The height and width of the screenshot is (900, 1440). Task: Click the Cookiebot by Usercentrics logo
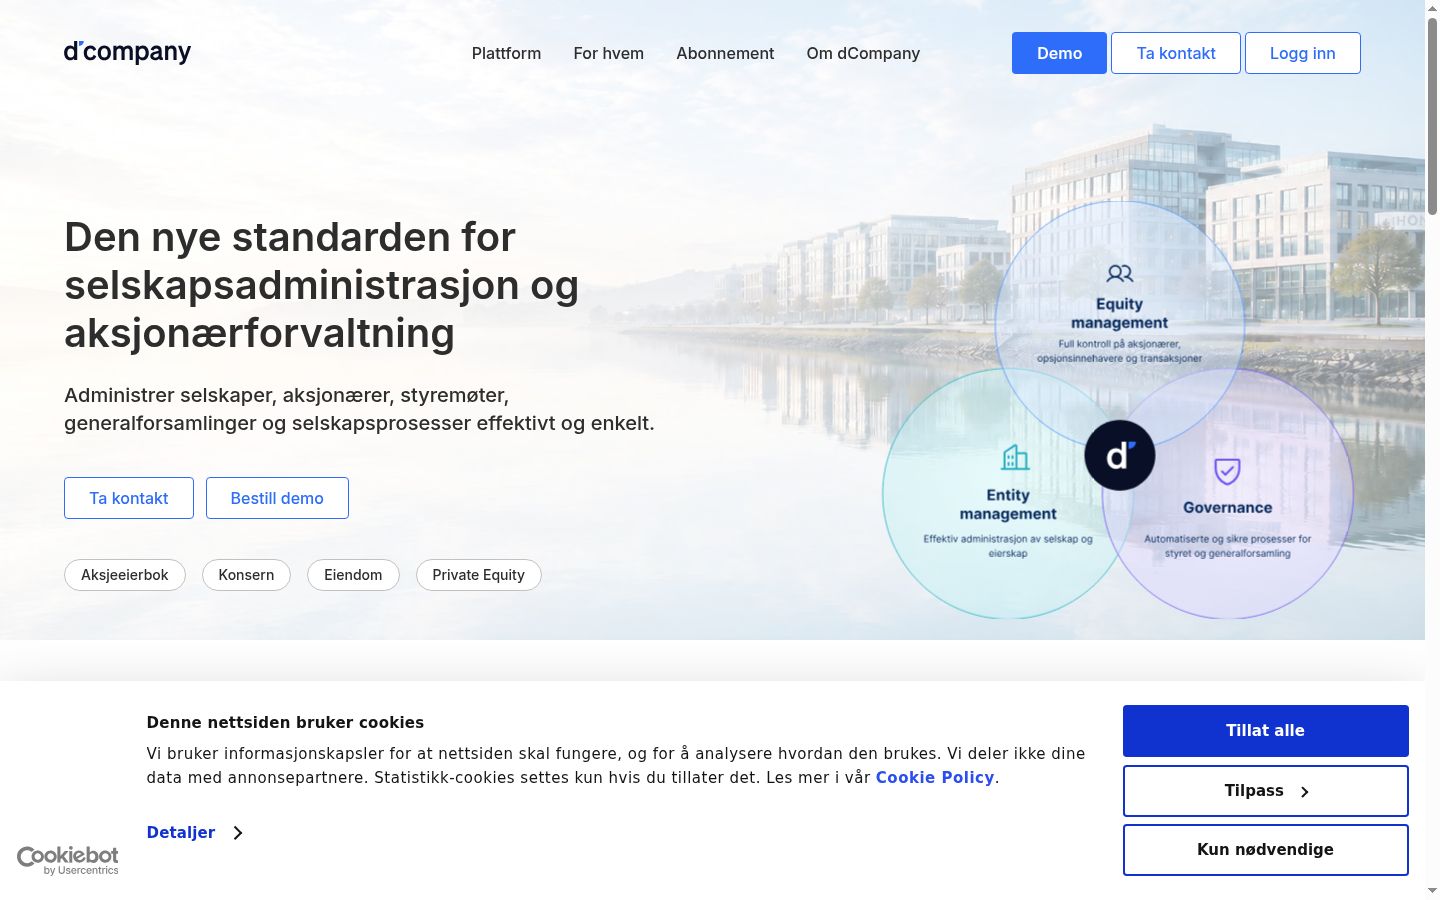[x=68, y=860]
